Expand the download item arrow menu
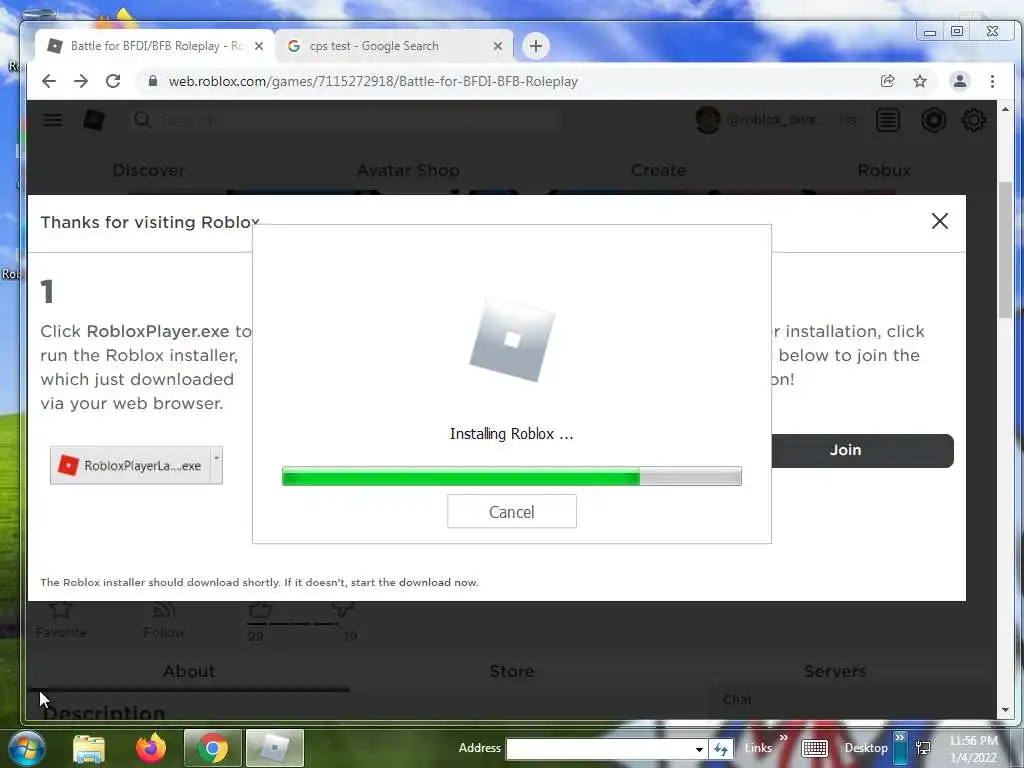The image size is (1024, 768). coord(216,465)
